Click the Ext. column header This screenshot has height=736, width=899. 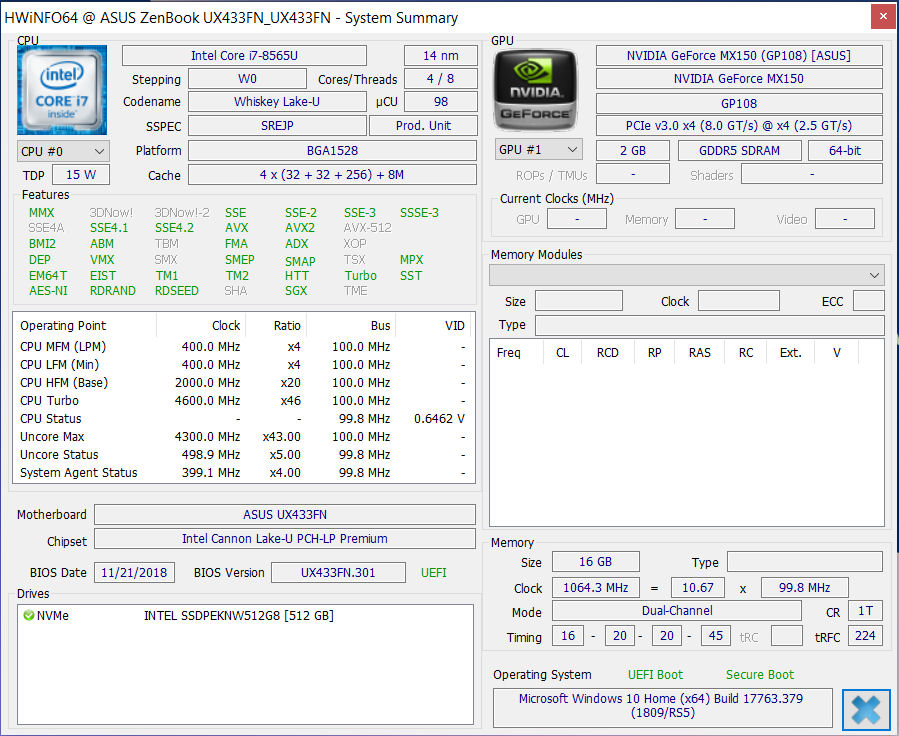(x=790, y=353)
